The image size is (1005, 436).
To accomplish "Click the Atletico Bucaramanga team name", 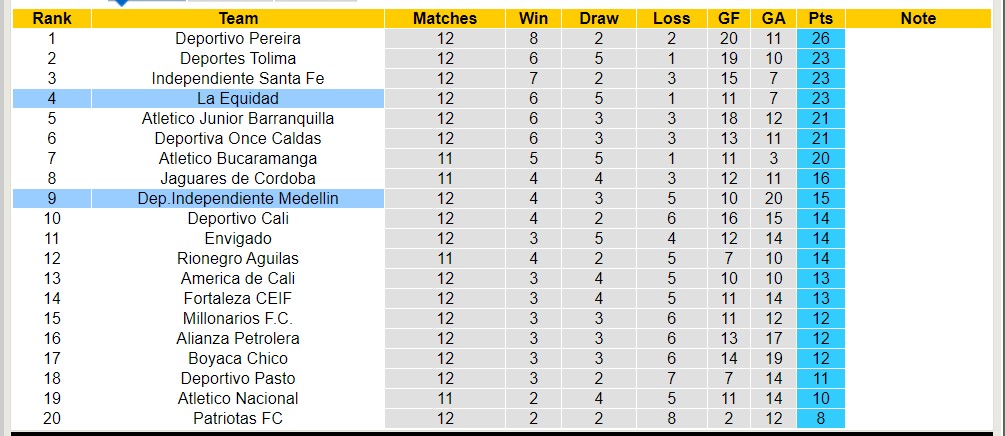I will pos(238,158).
